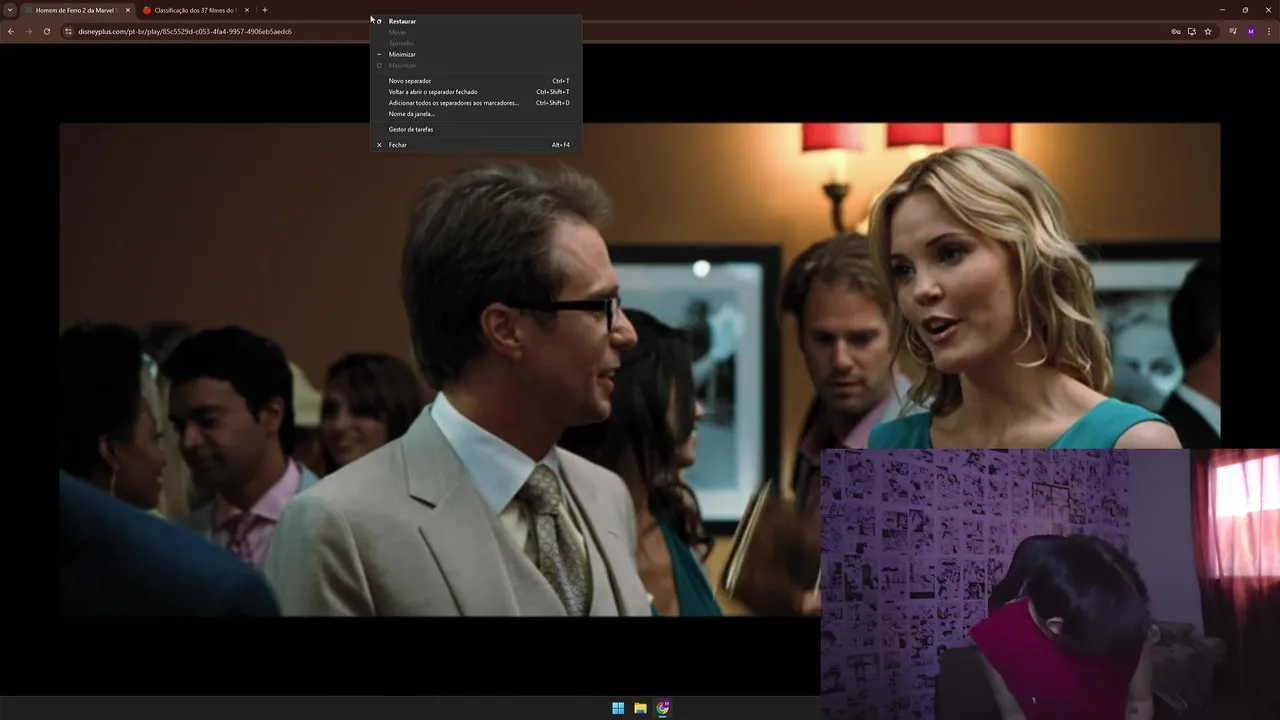1280x720 pixels.
Task: Open Gestor de tarefas from menu
Action: click(475, 129)
